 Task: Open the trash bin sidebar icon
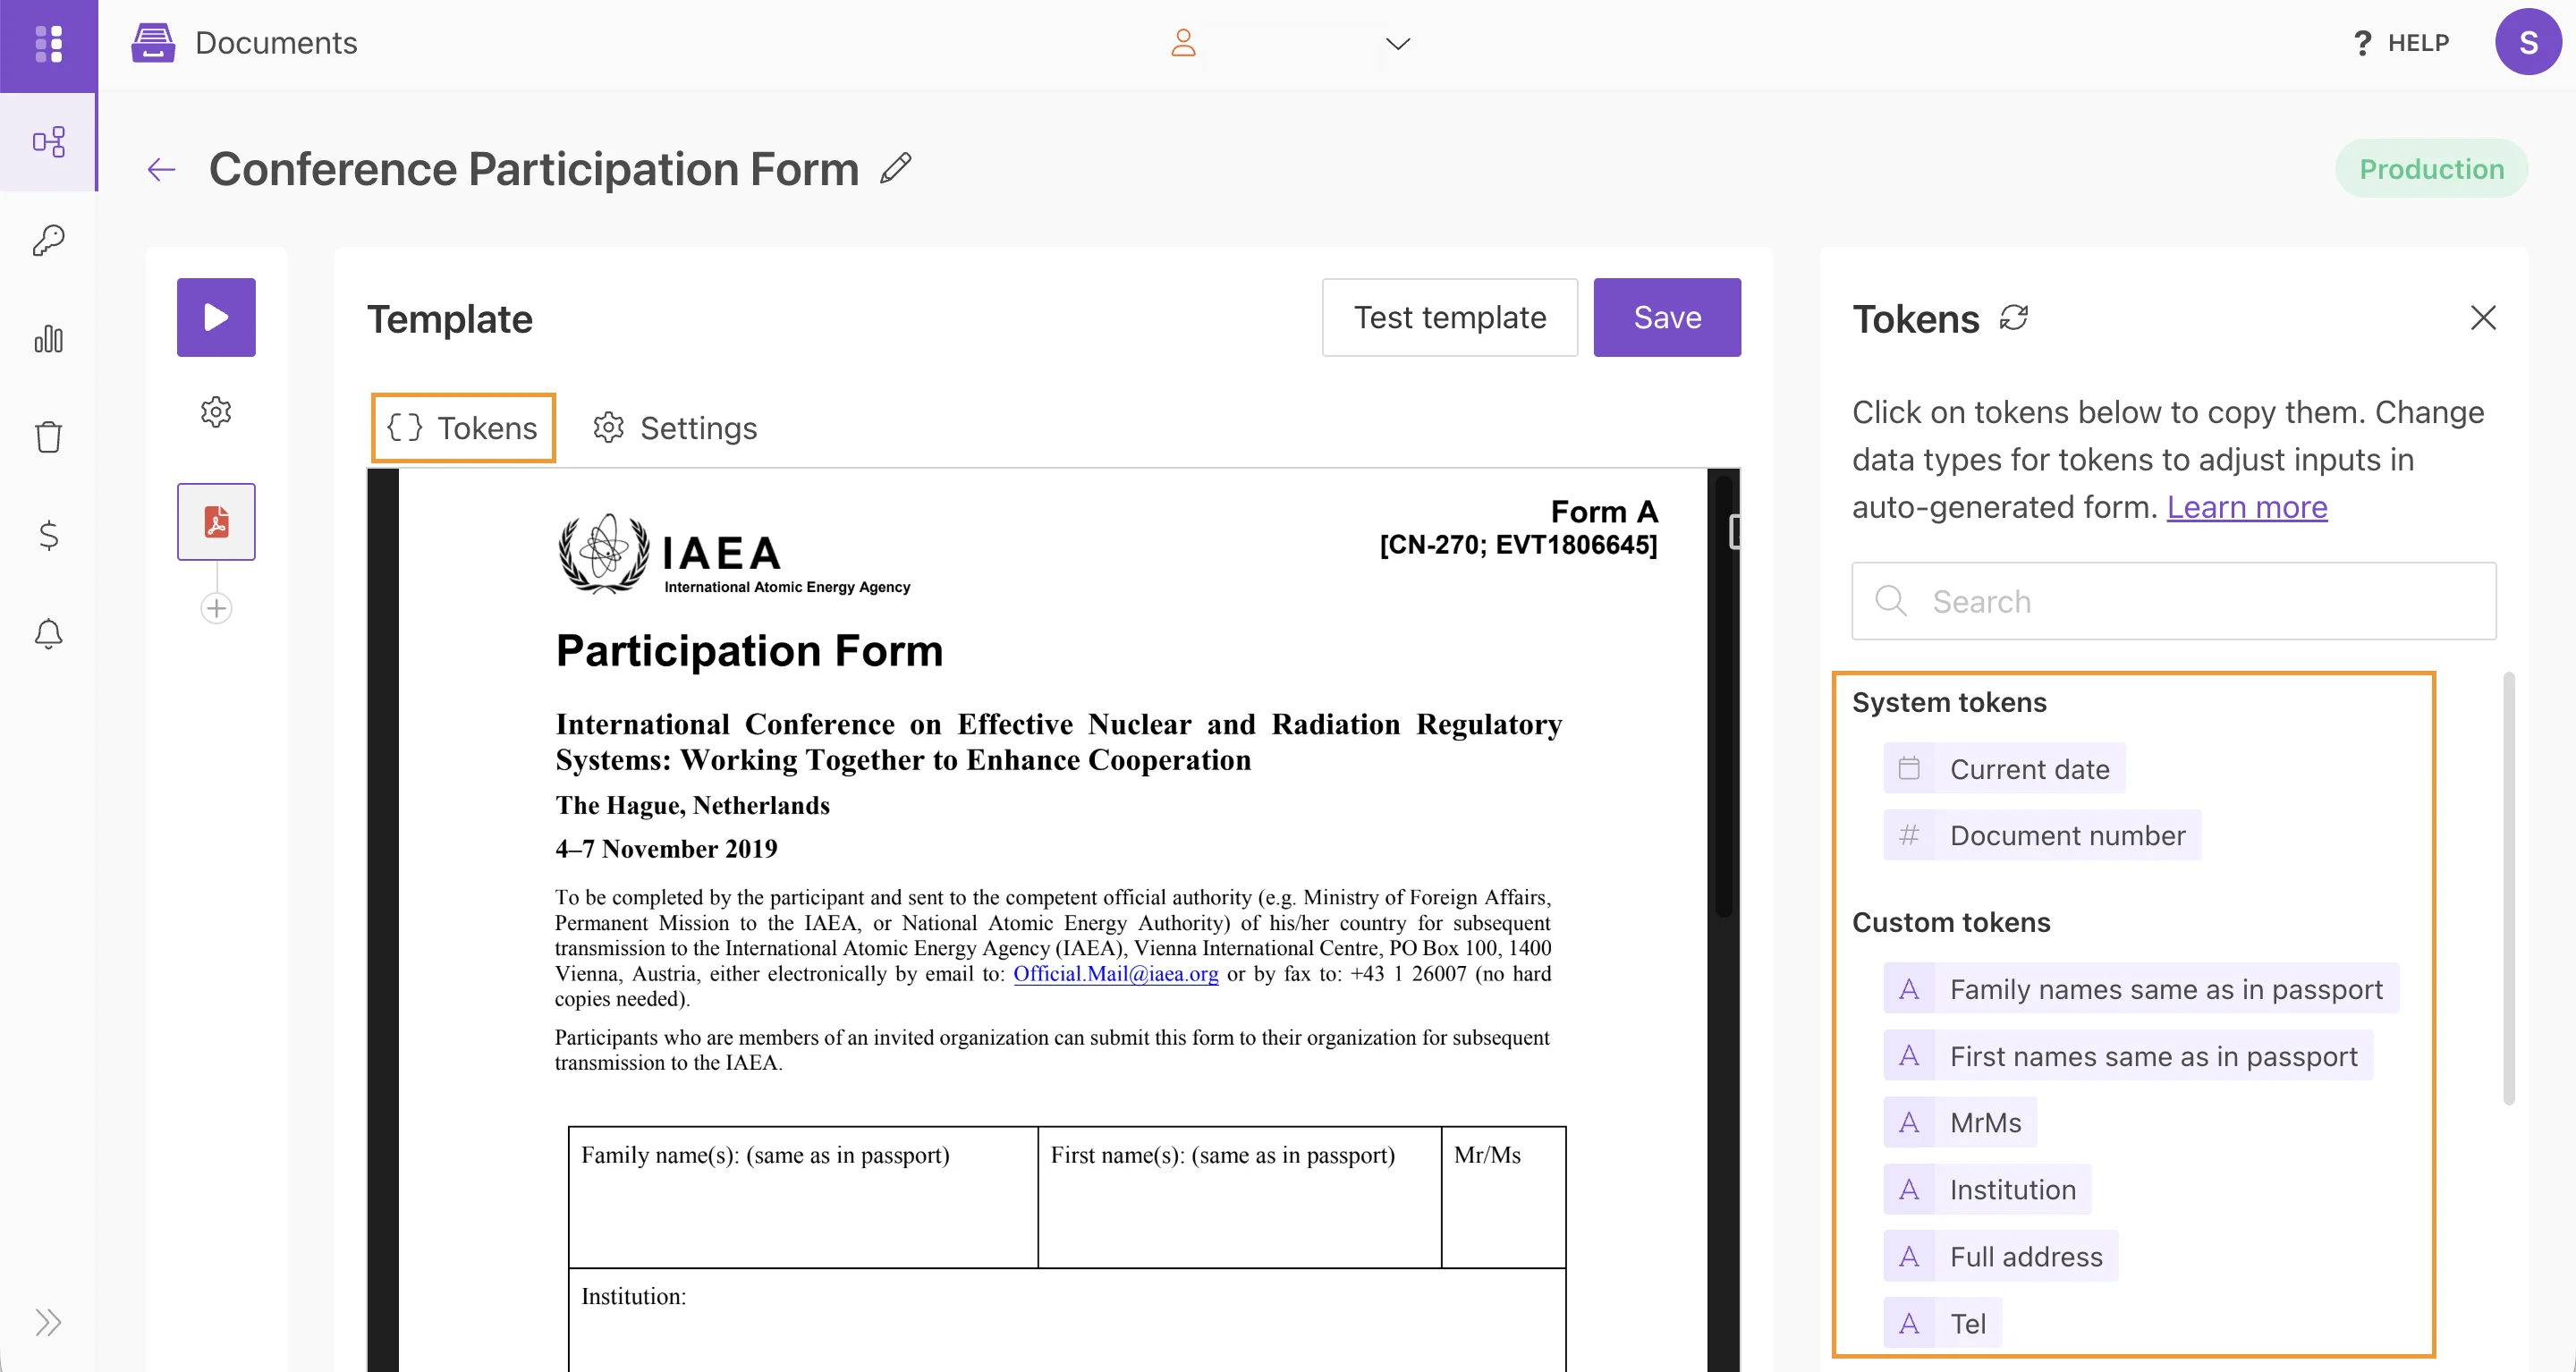pos(49,436)
